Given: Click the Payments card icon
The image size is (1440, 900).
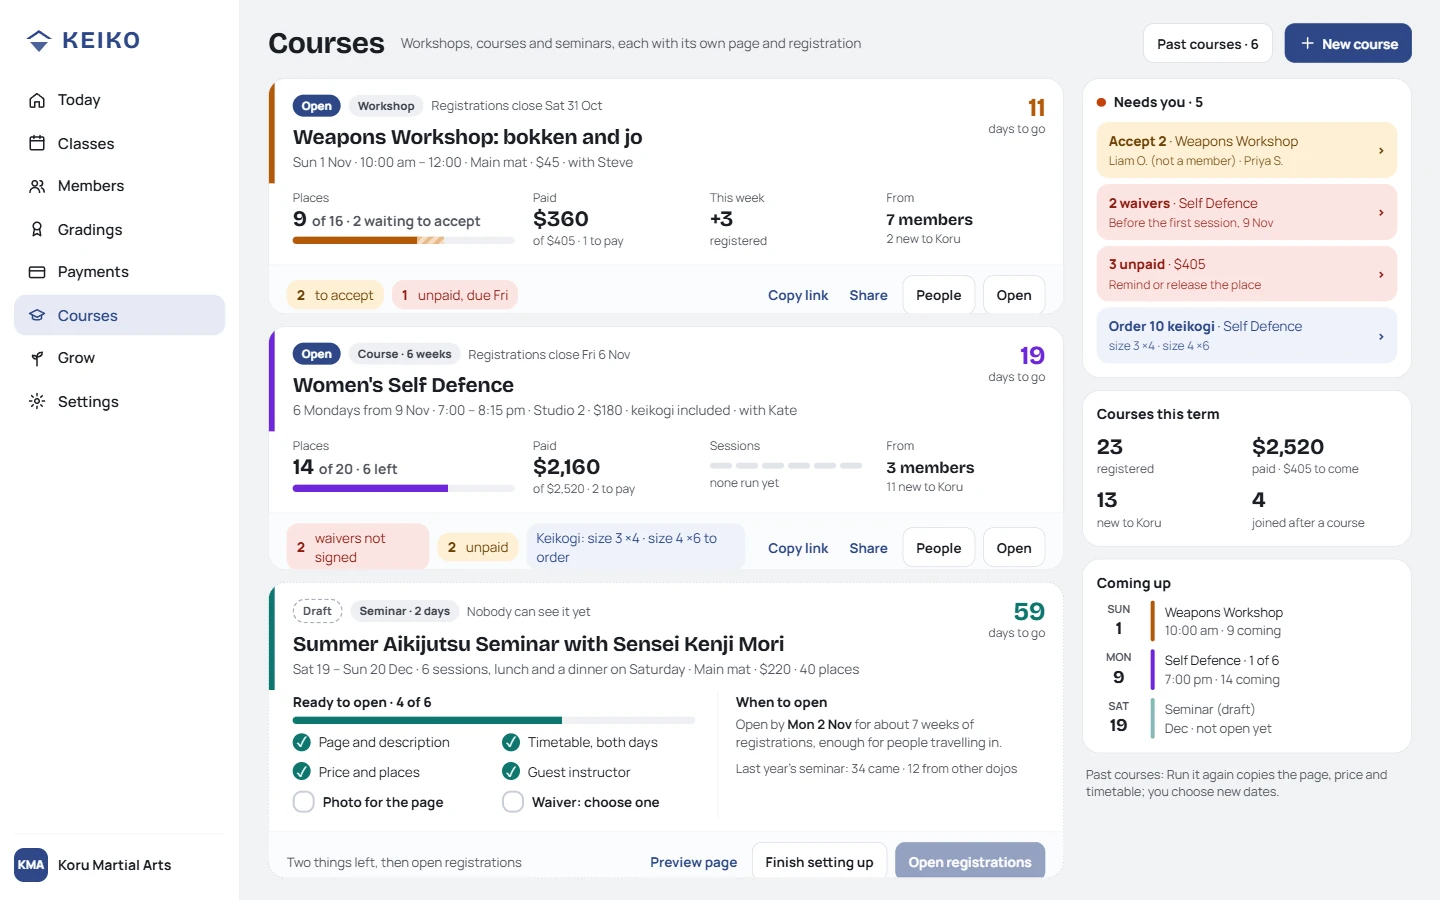Looking at the screenshot, I should [x=37, y=272].
